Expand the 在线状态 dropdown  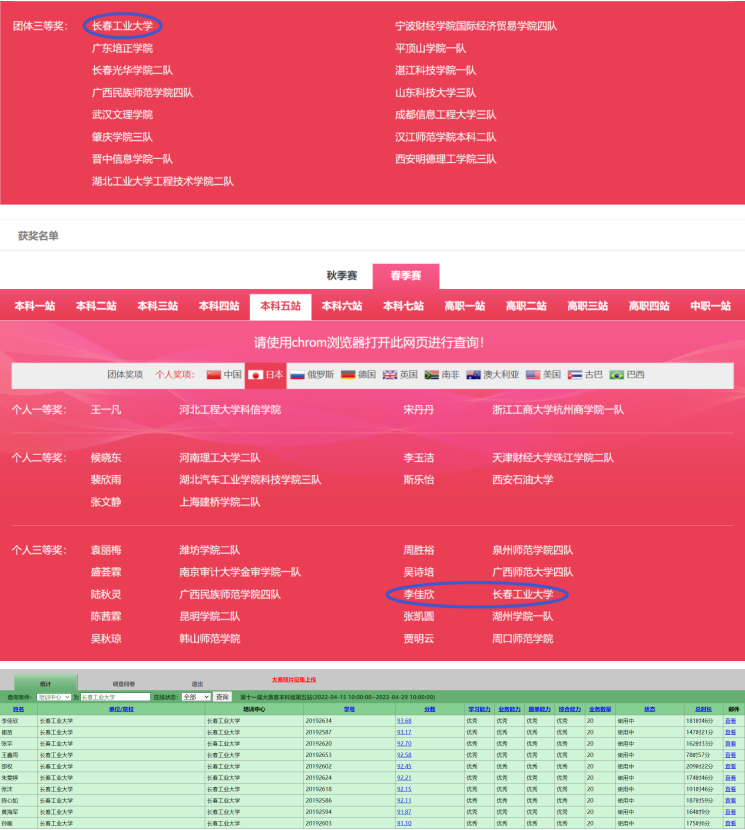[196, 697]
